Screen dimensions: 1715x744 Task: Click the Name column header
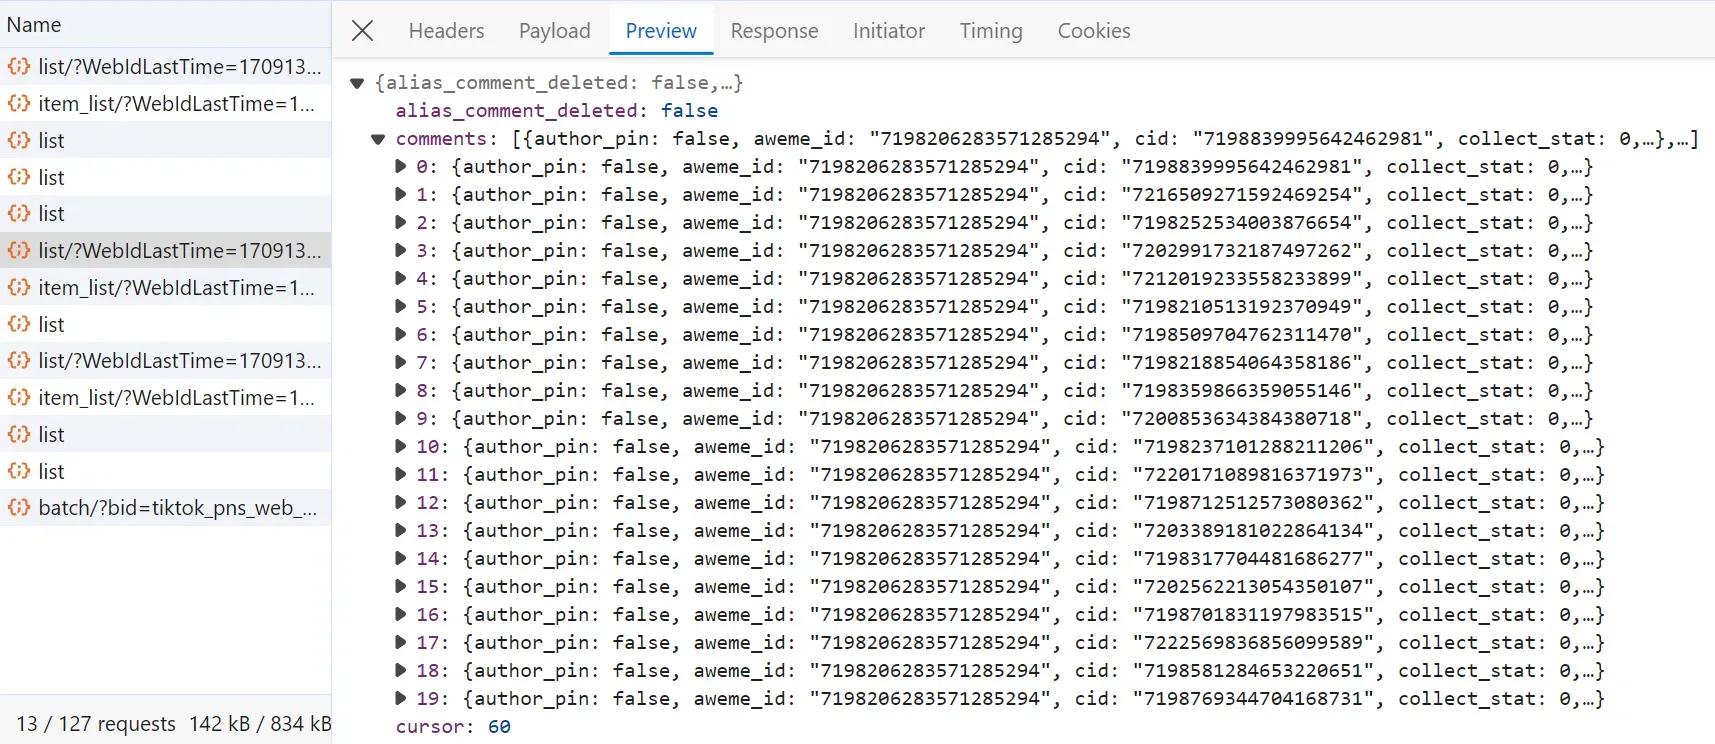[165, 24]
